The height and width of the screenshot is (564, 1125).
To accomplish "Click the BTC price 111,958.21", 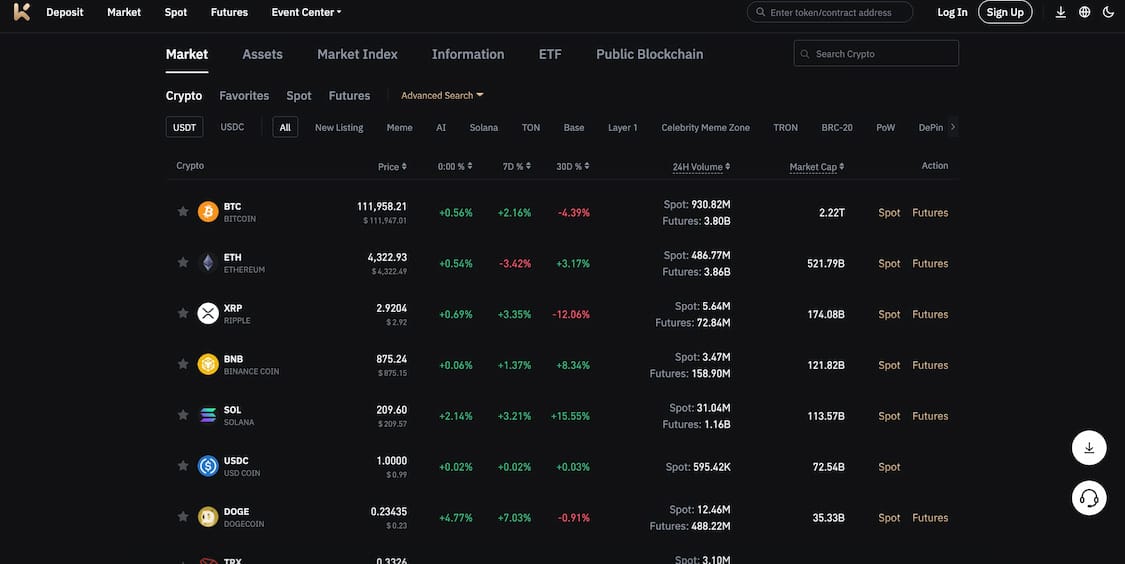I will [382, 206].
